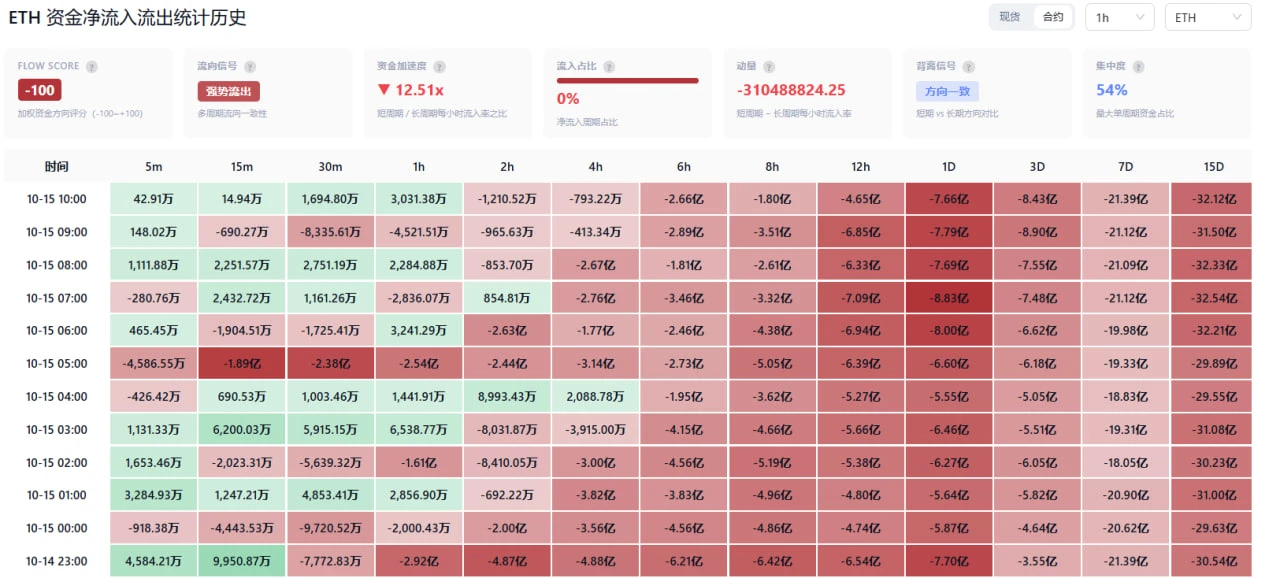
Task: Click the question mark icon next to 背离信号
Action: coord(970,67)
